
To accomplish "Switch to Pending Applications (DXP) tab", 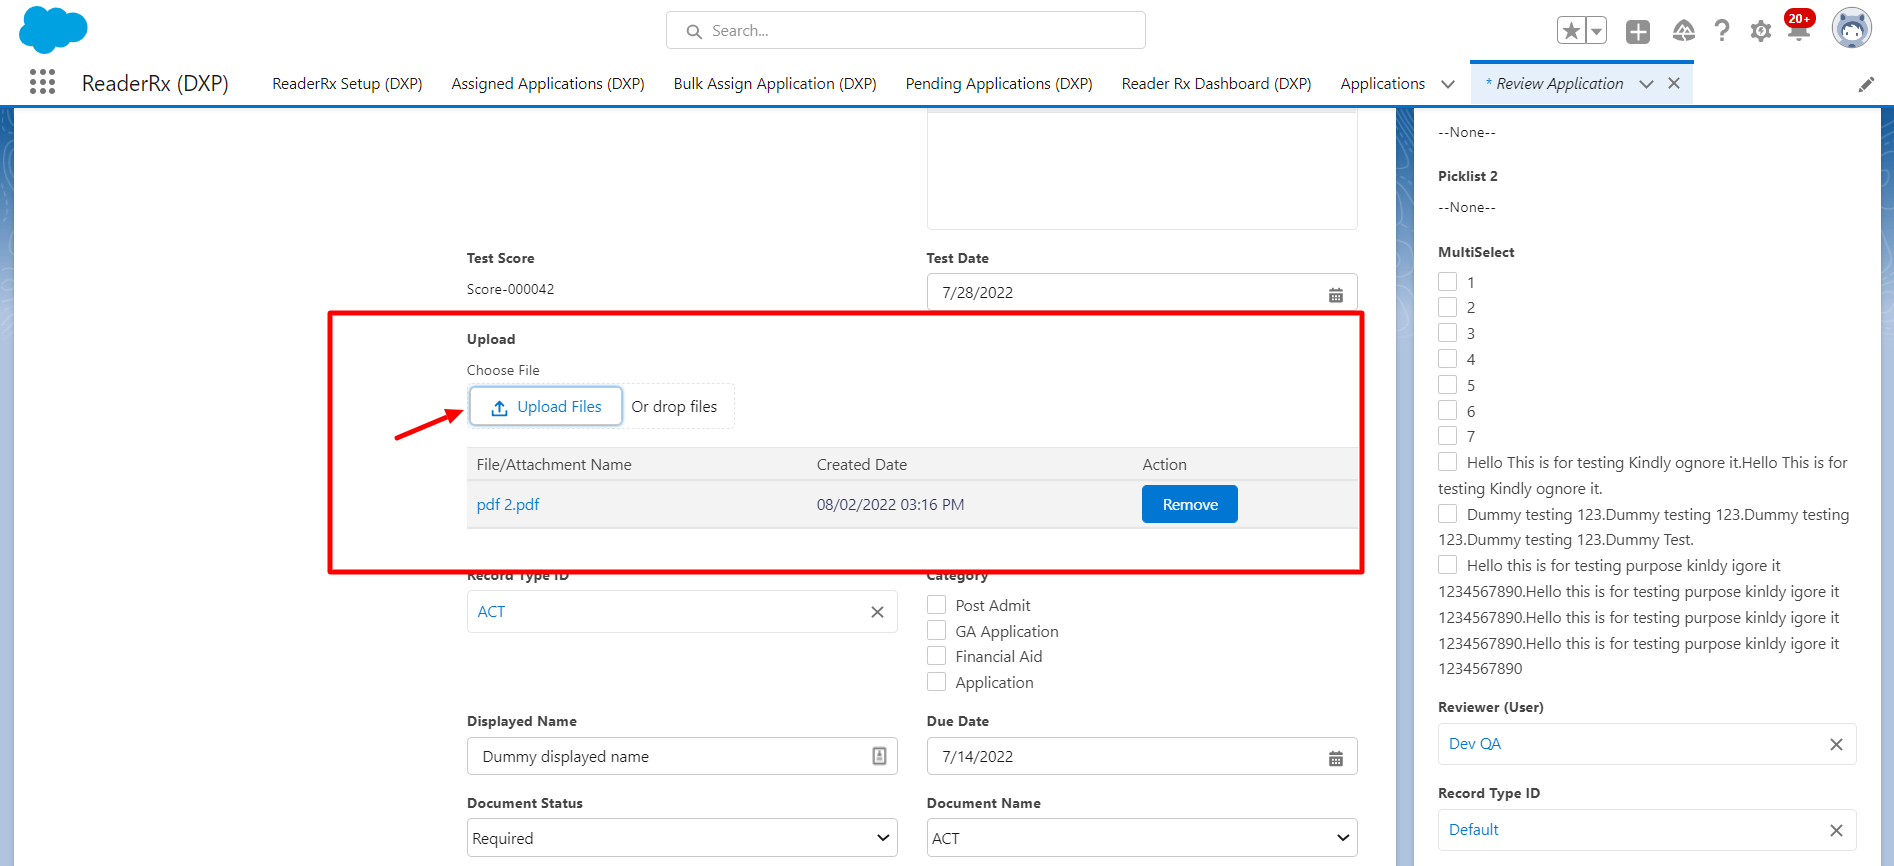I will point(998,84).
